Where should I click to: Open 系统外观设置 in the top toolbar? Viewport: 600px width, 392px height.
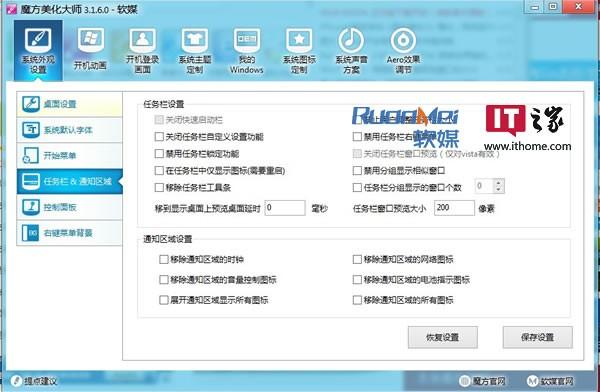click(38, 50)
